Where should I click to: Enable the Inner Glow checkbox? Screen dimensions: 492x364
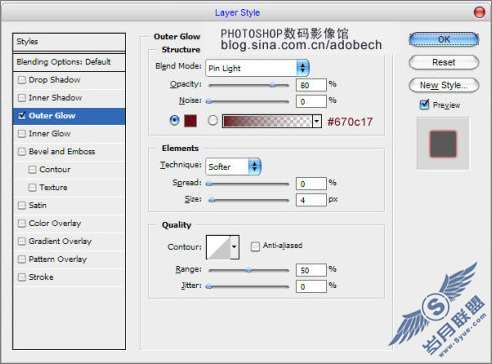(22, 134)
